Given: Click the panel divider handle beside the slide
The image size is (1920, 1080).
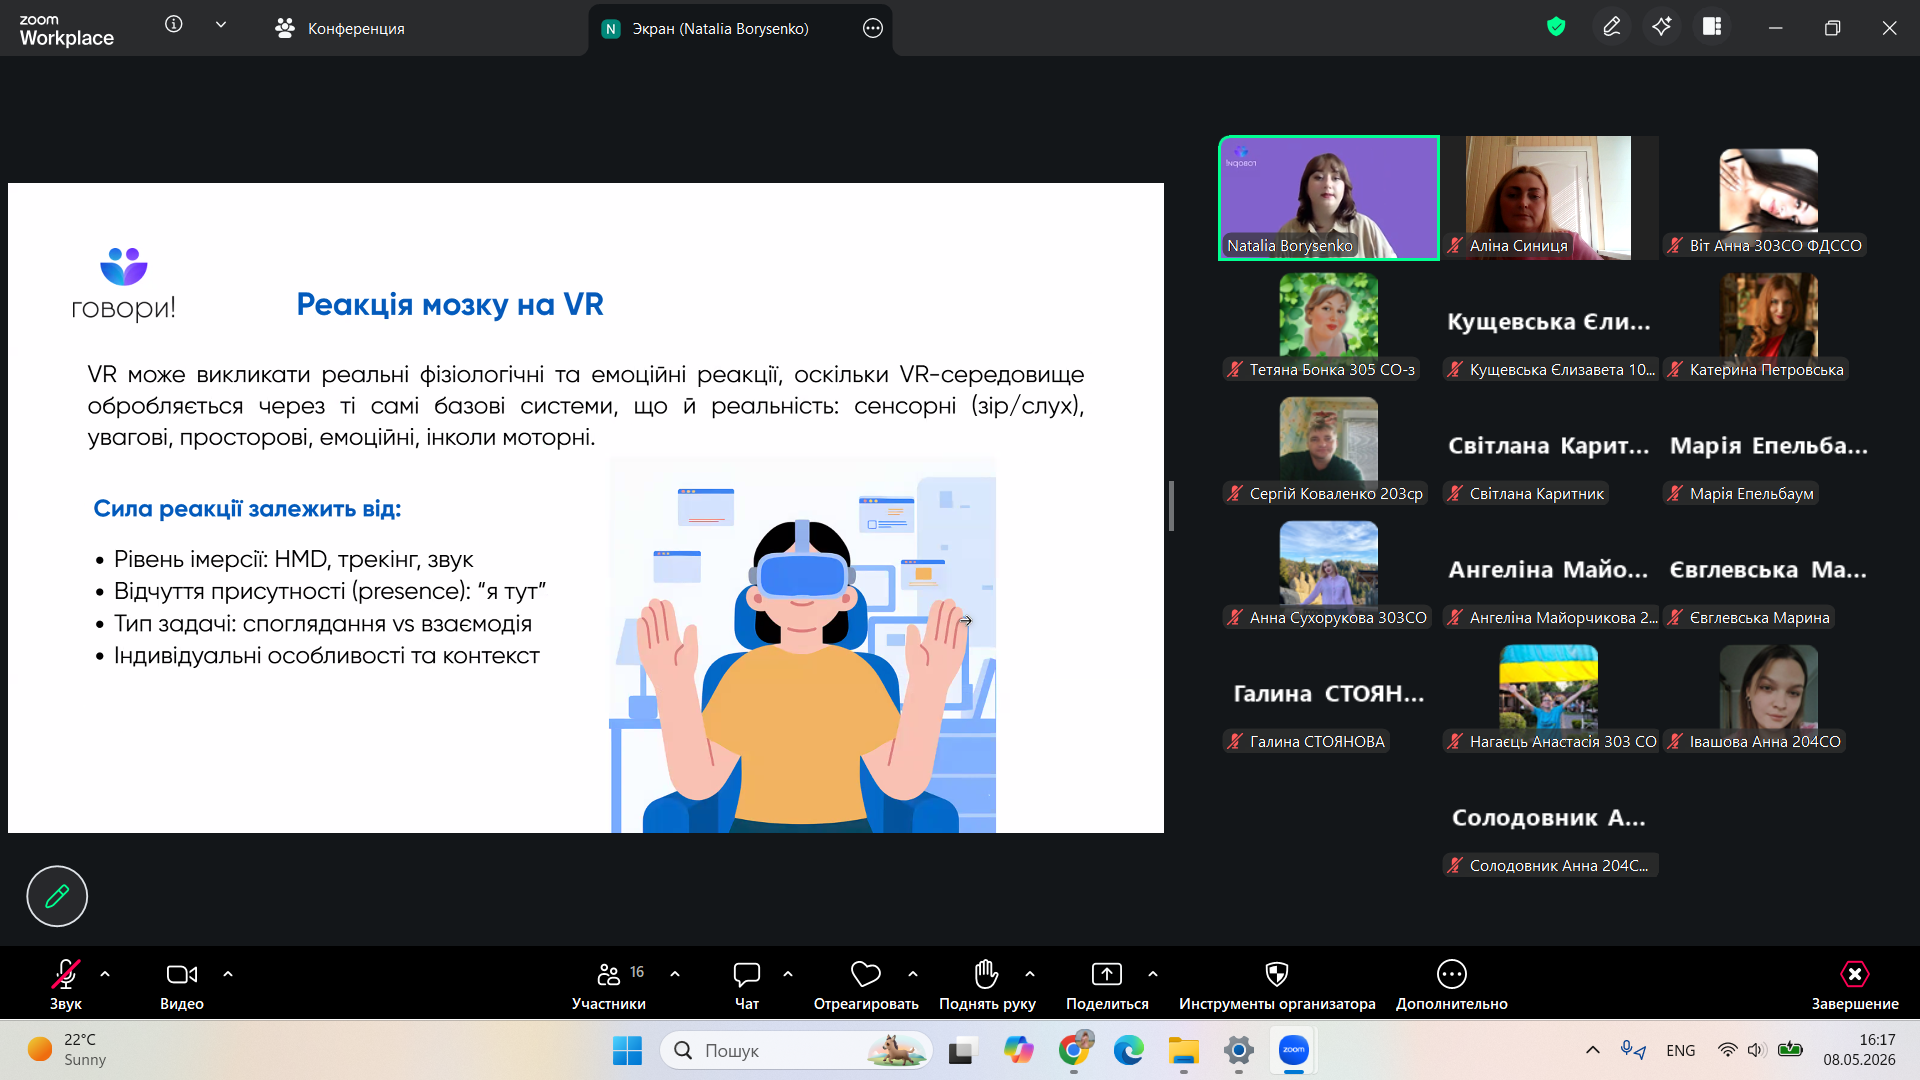Looking at the screenshot, I should pyautogui.click(x=1171, y=506).
